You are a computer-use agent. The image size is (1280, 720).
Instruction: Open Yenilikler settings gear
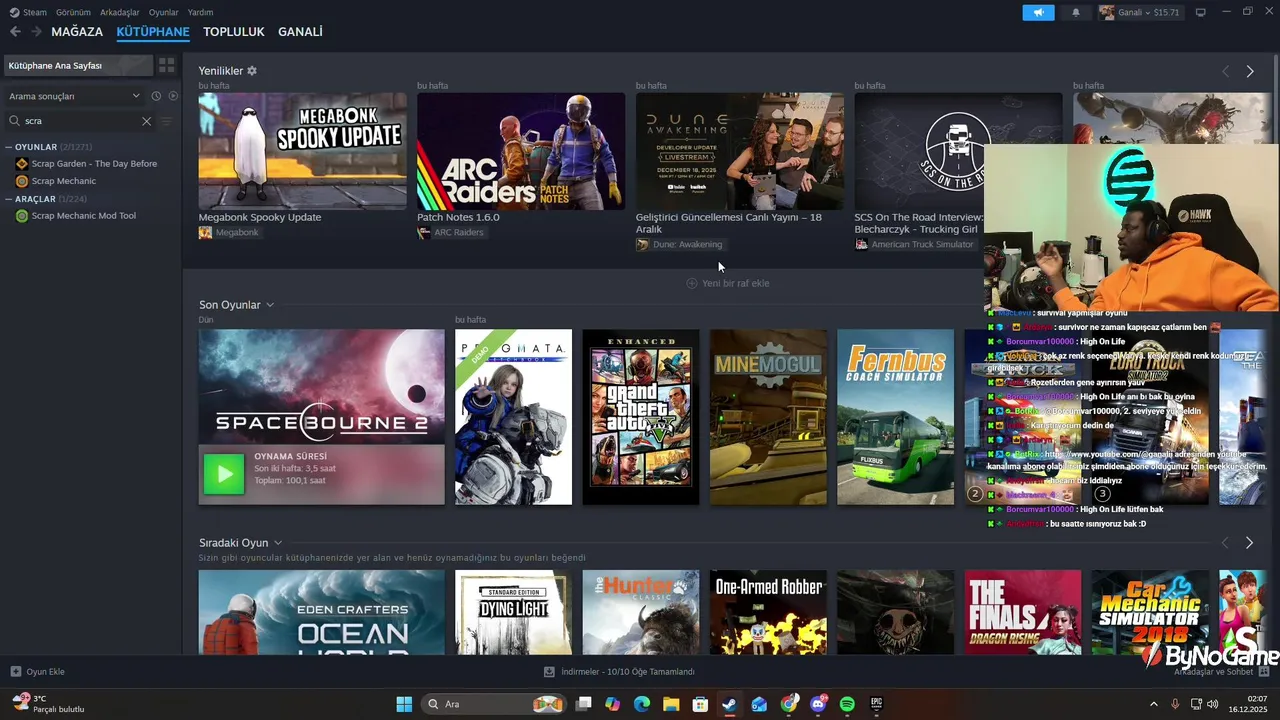pyautogui.click(x=252, y=71)
